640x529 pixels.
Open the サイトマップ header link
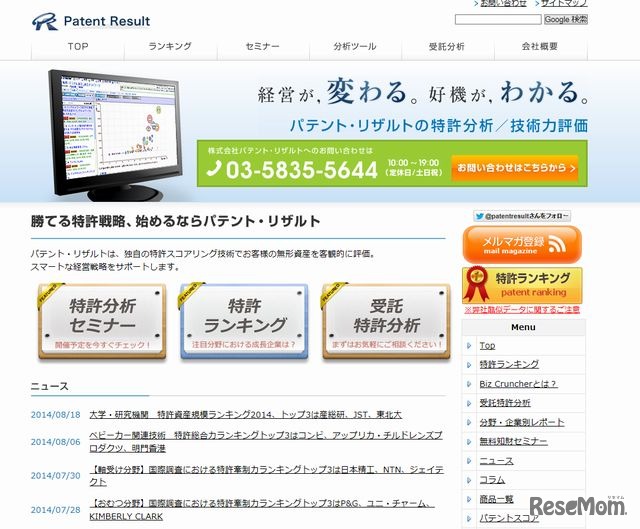click(x=564, y=3)
